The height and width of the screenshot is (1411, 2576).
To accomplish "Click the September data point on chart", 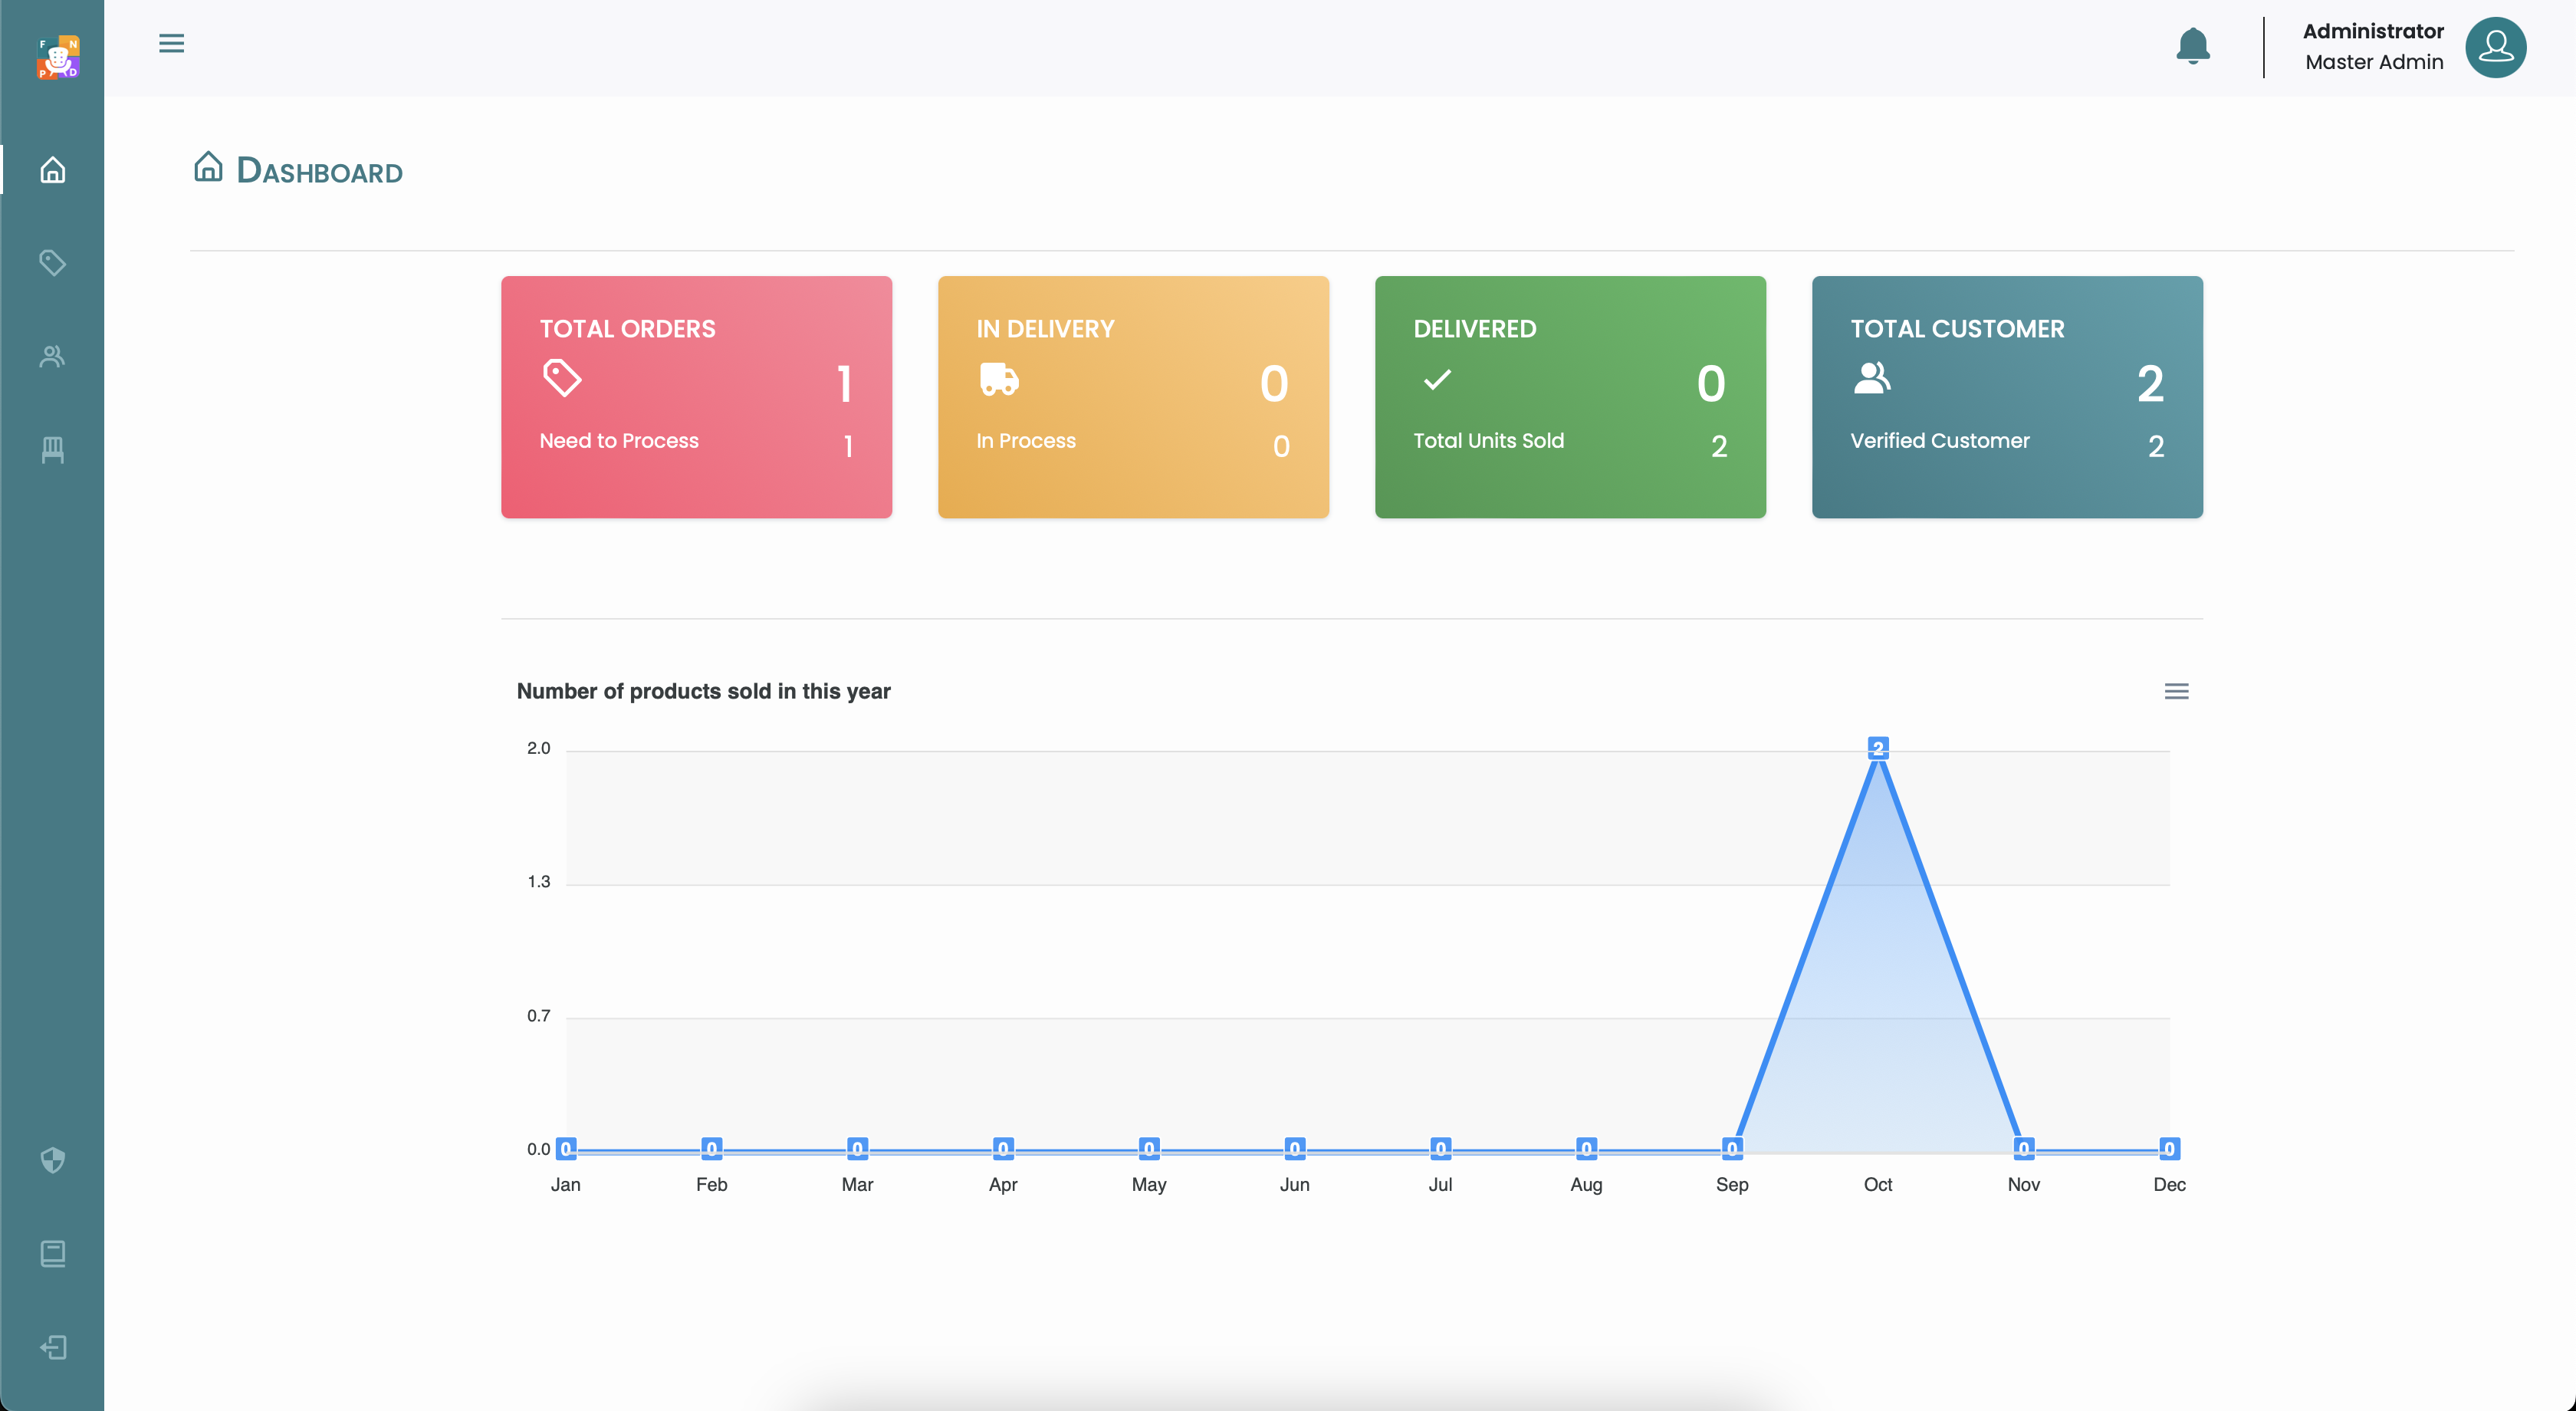I will coord(1732,1148).
